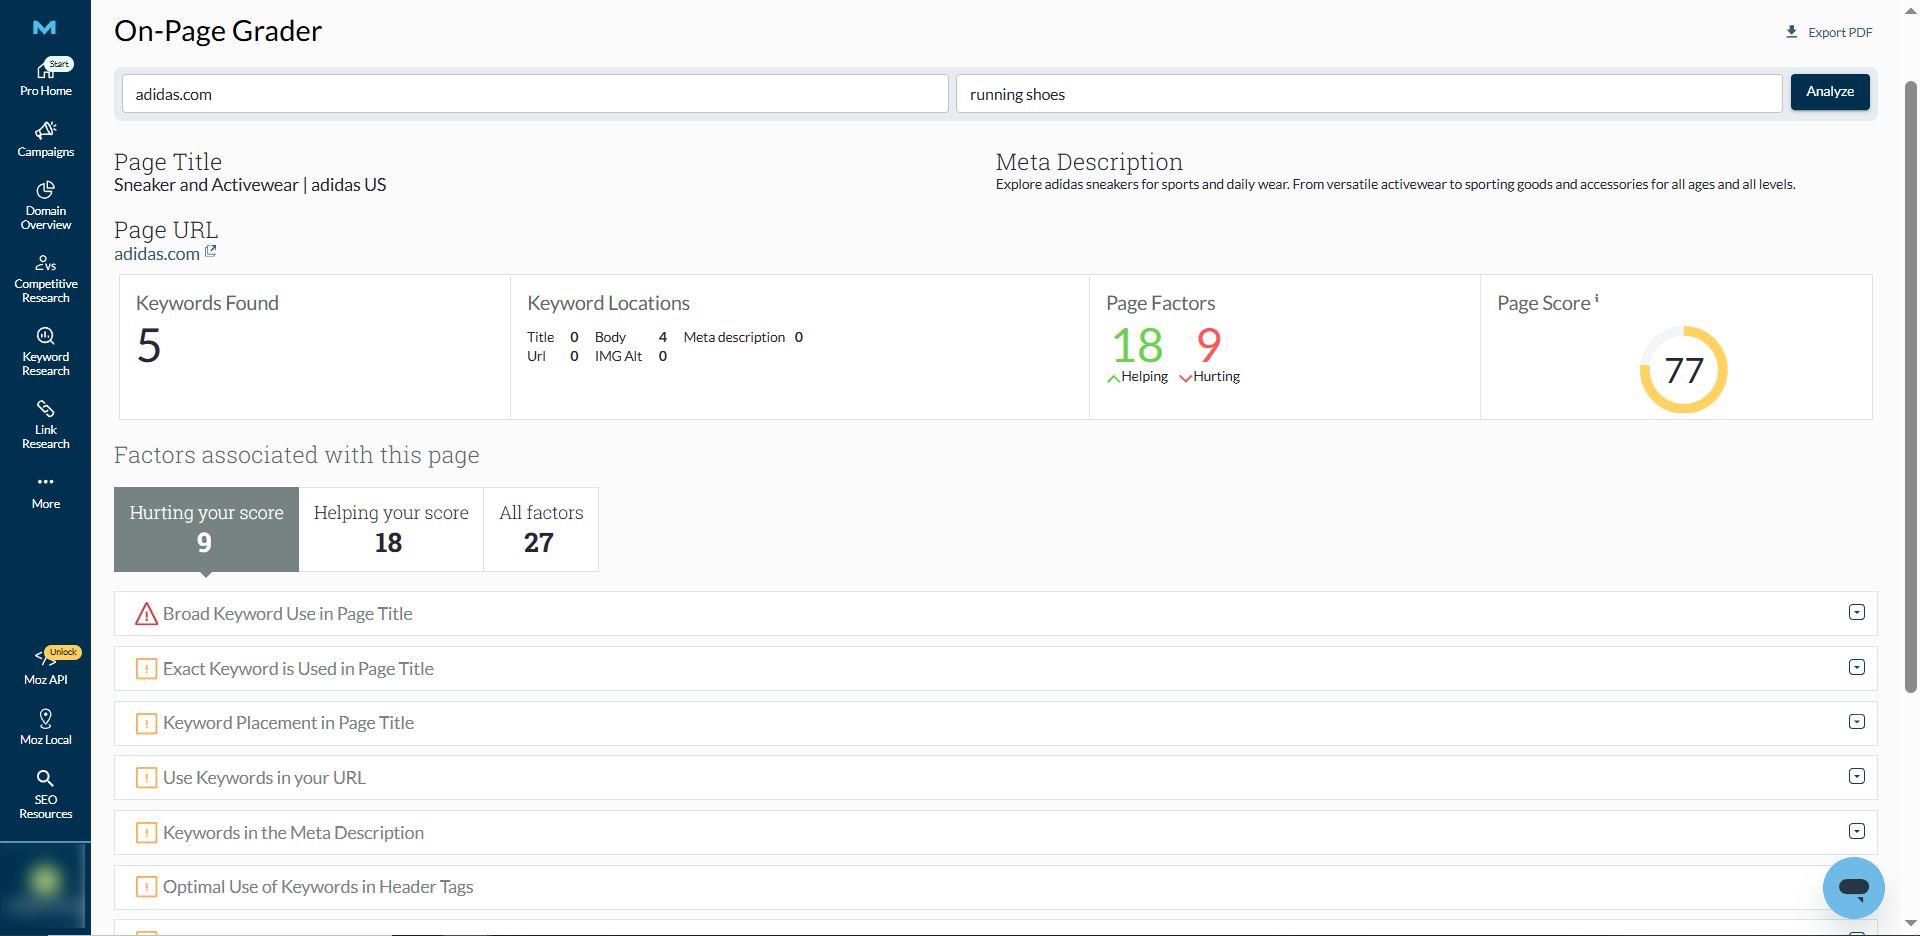Open the chat support bubble
This screenshot has height=936, width=1920.
1852,887
